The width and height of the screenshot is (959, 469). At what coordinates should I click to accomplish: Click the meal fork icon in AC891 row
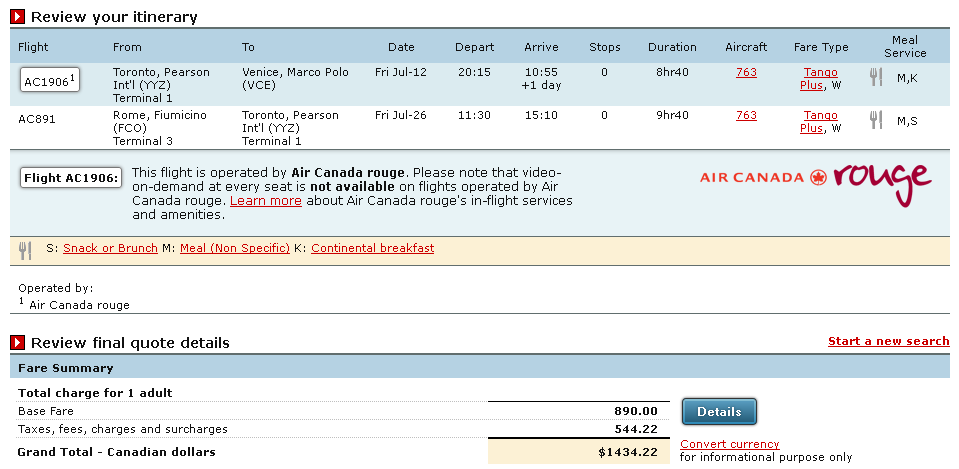point(876,120)
